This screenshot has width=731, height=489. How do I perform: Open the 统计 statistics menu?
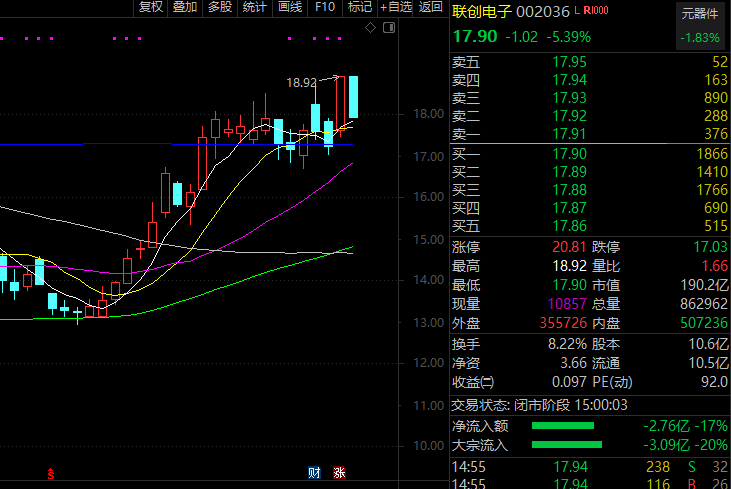[x=254, y=7]
